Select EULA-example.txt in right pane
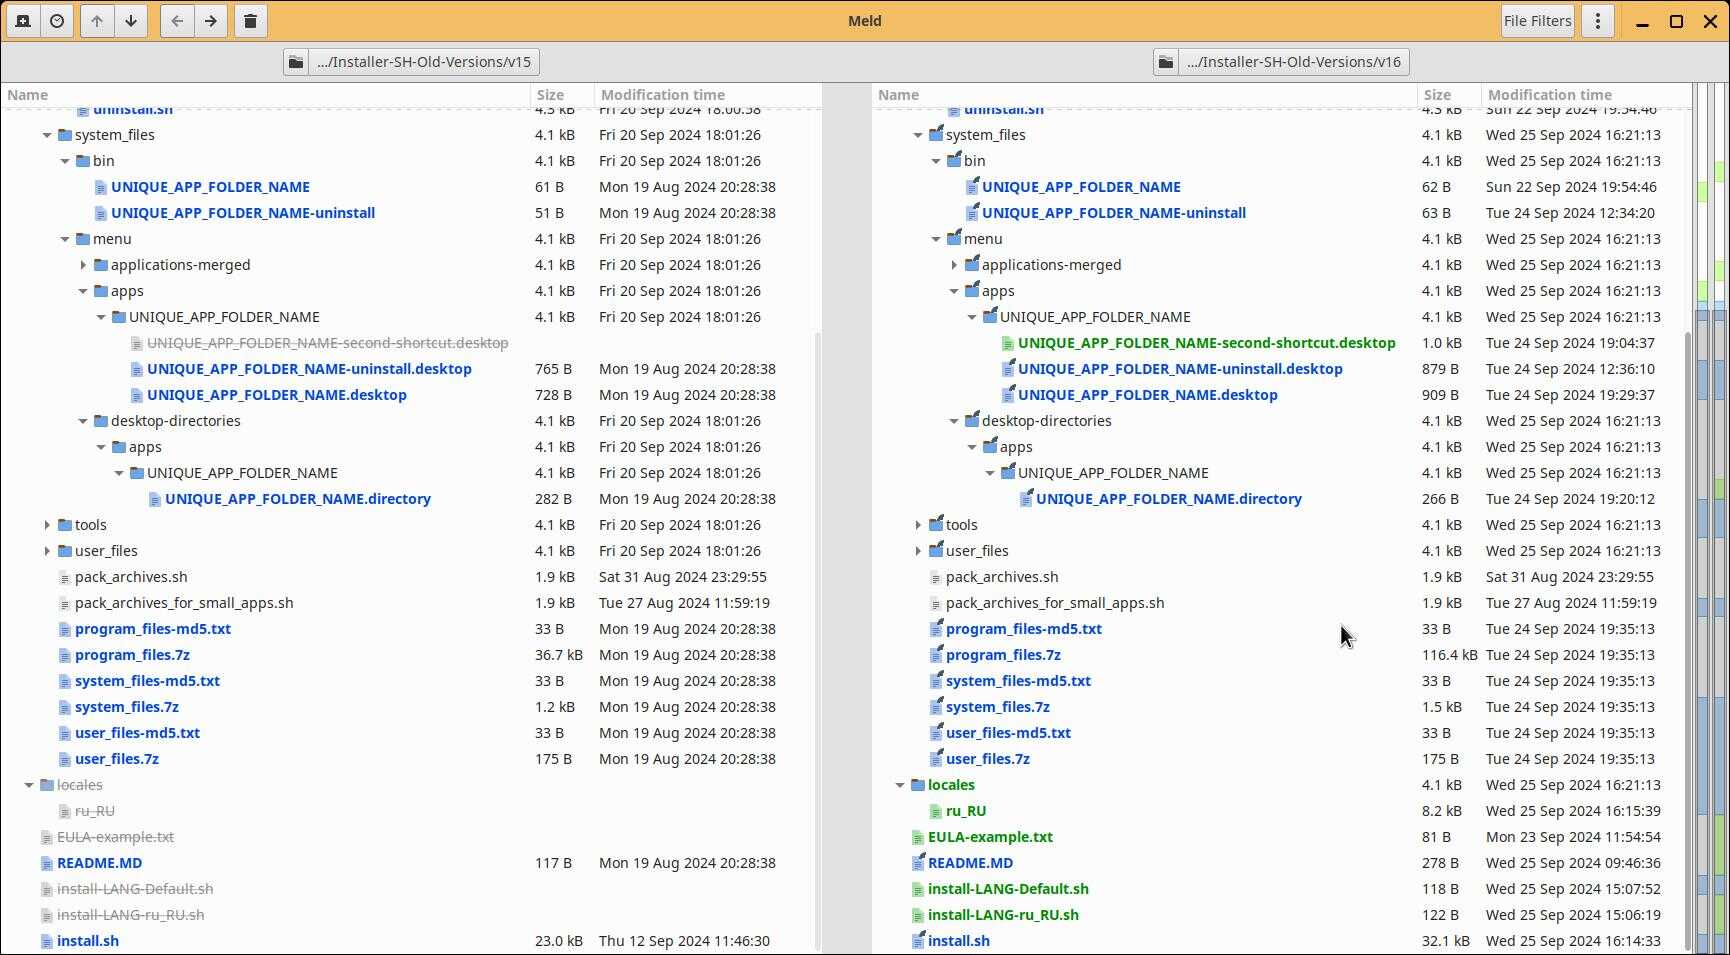 (989, 837)
